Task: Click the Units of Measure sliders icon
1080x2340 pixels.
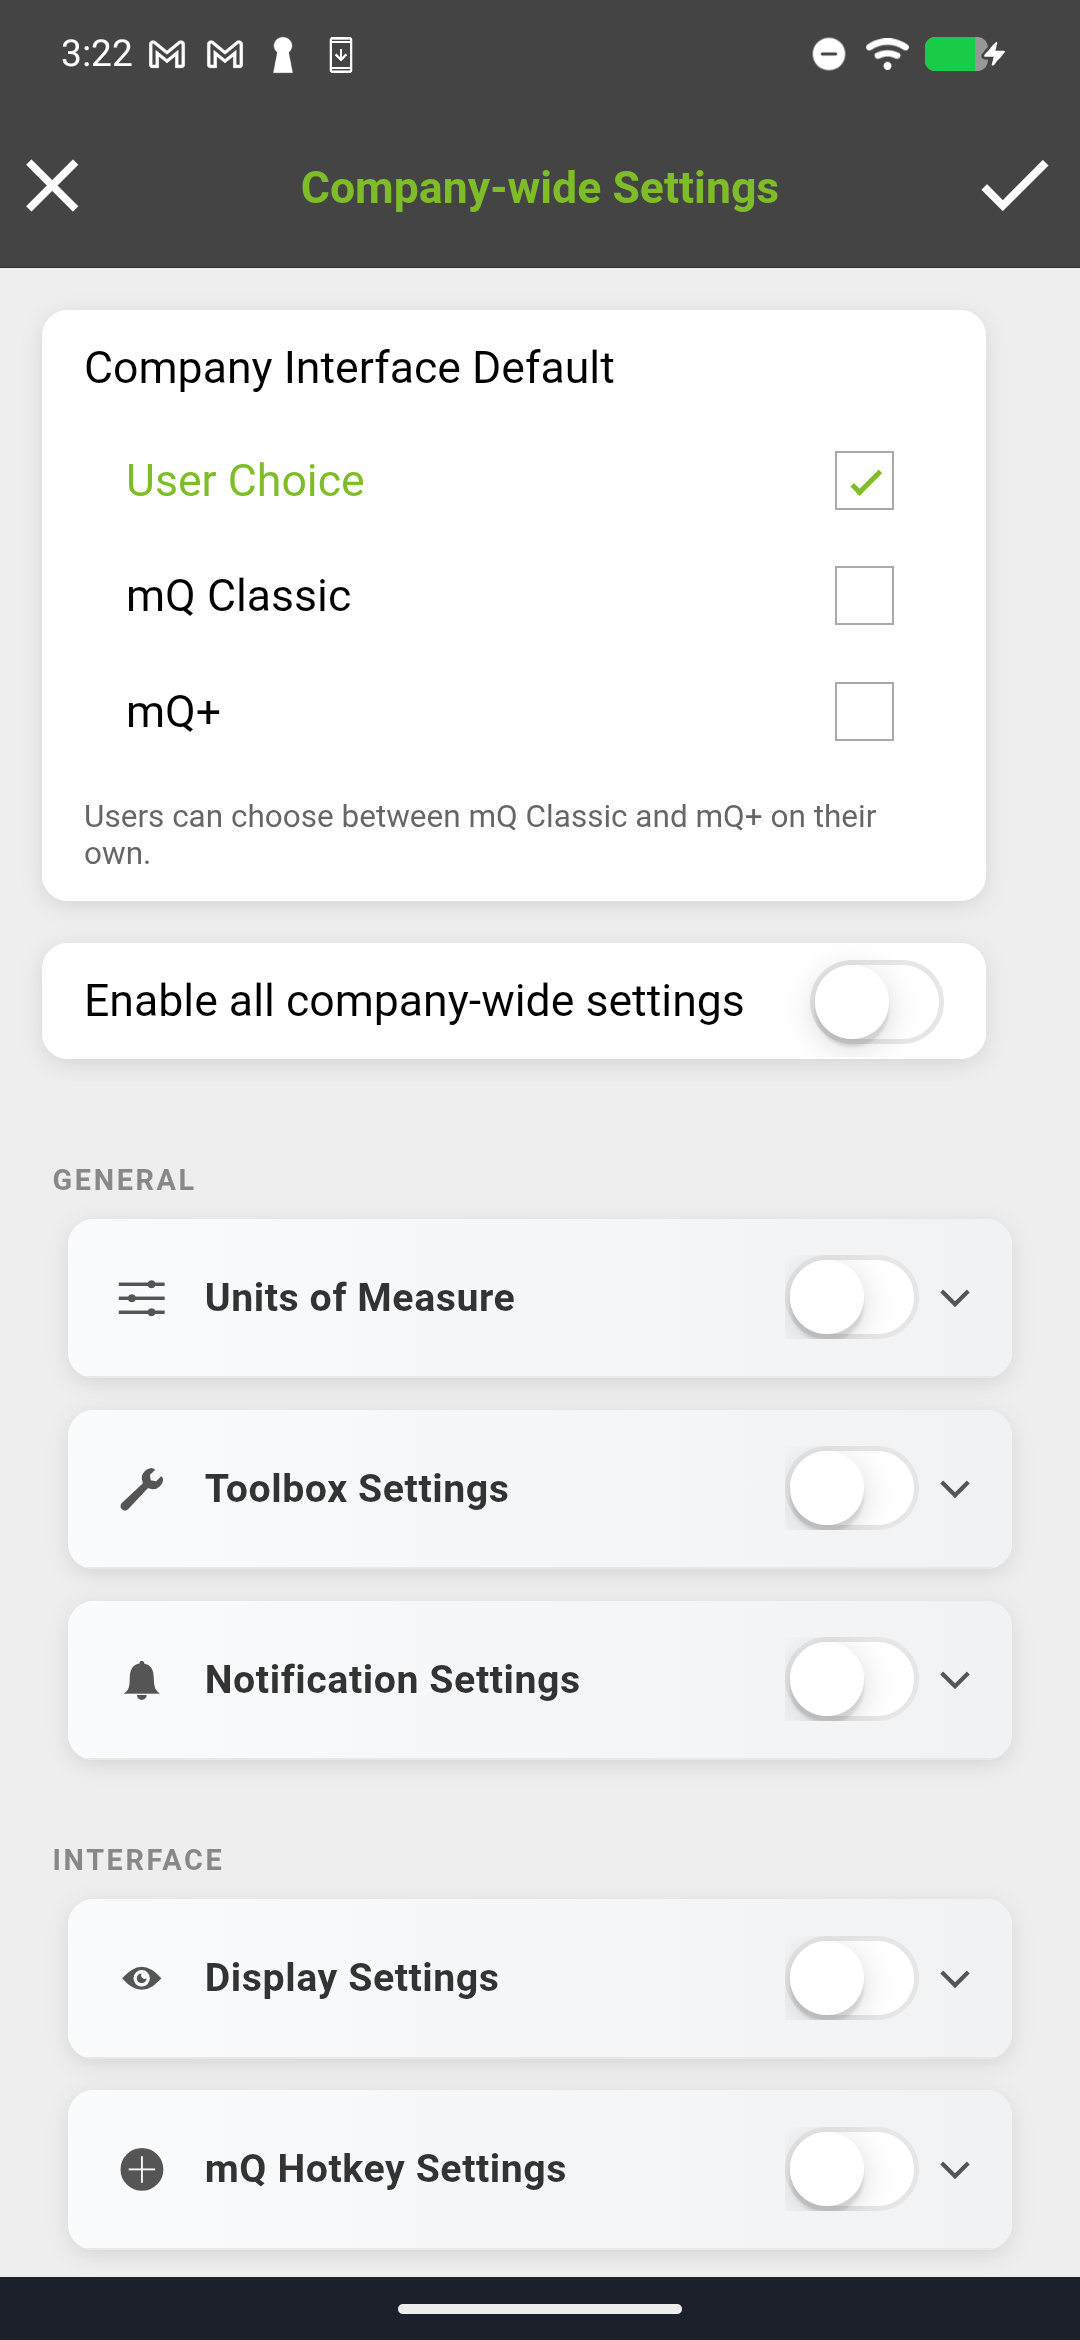Action: [140, 1297]
